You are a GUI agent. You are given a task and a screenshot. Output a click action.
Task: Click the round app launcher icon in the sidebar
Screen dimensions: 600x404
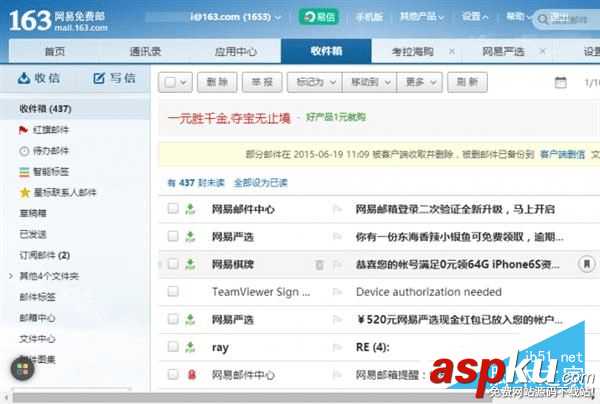(x=22, y=369)
